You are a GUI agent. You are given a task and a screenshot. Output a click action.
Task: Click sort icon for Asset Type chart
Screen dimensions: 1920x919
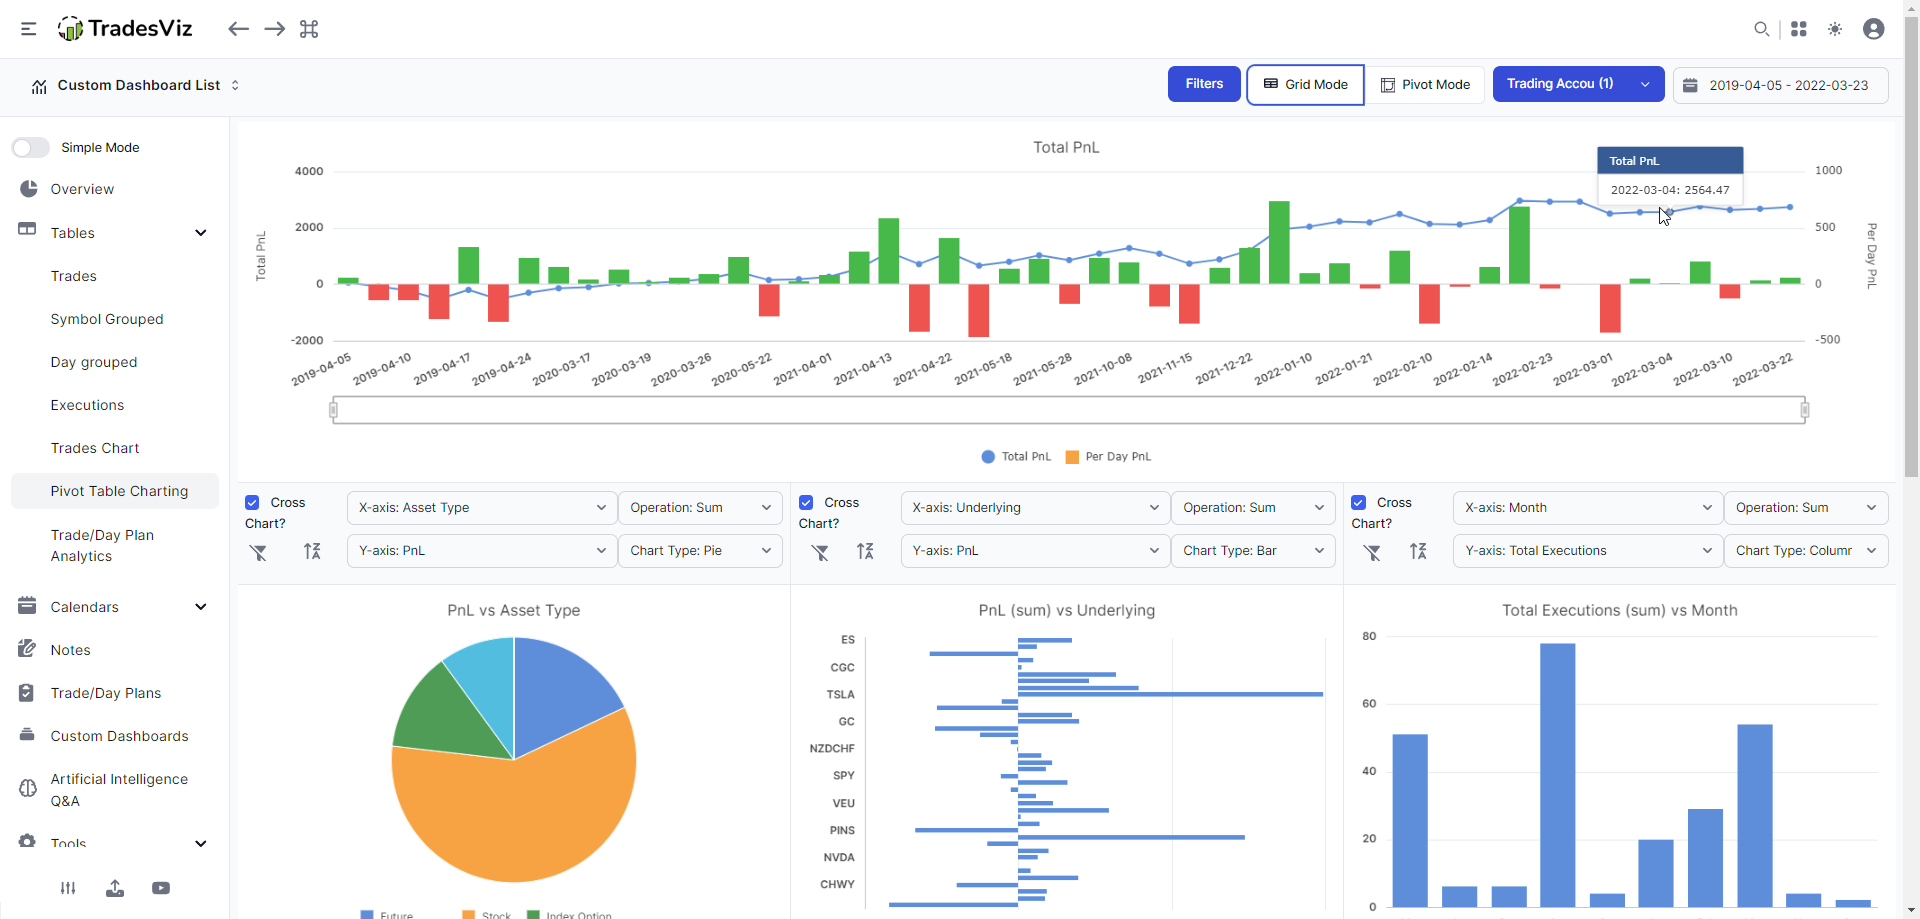(312, 551)
